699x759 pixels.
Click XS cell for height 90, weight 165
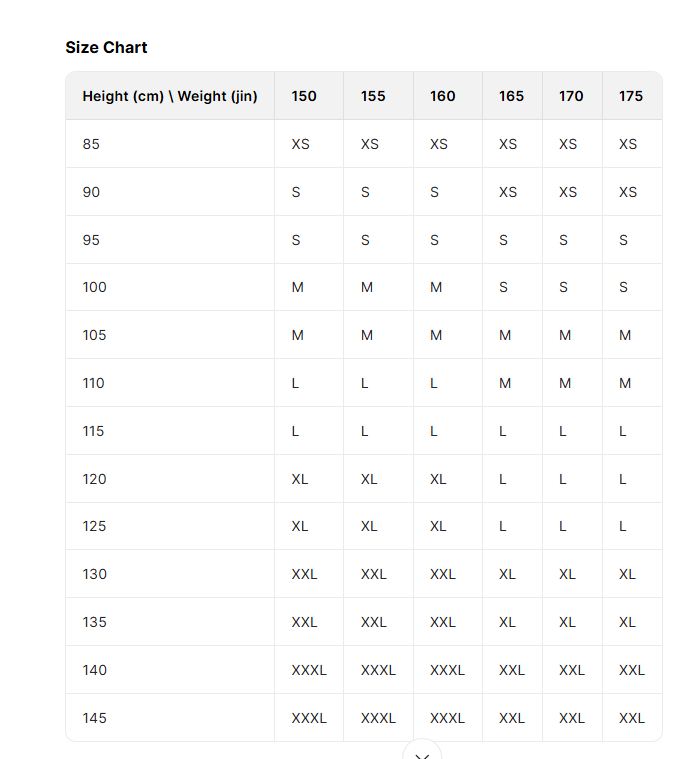click(x=508, y=192)
